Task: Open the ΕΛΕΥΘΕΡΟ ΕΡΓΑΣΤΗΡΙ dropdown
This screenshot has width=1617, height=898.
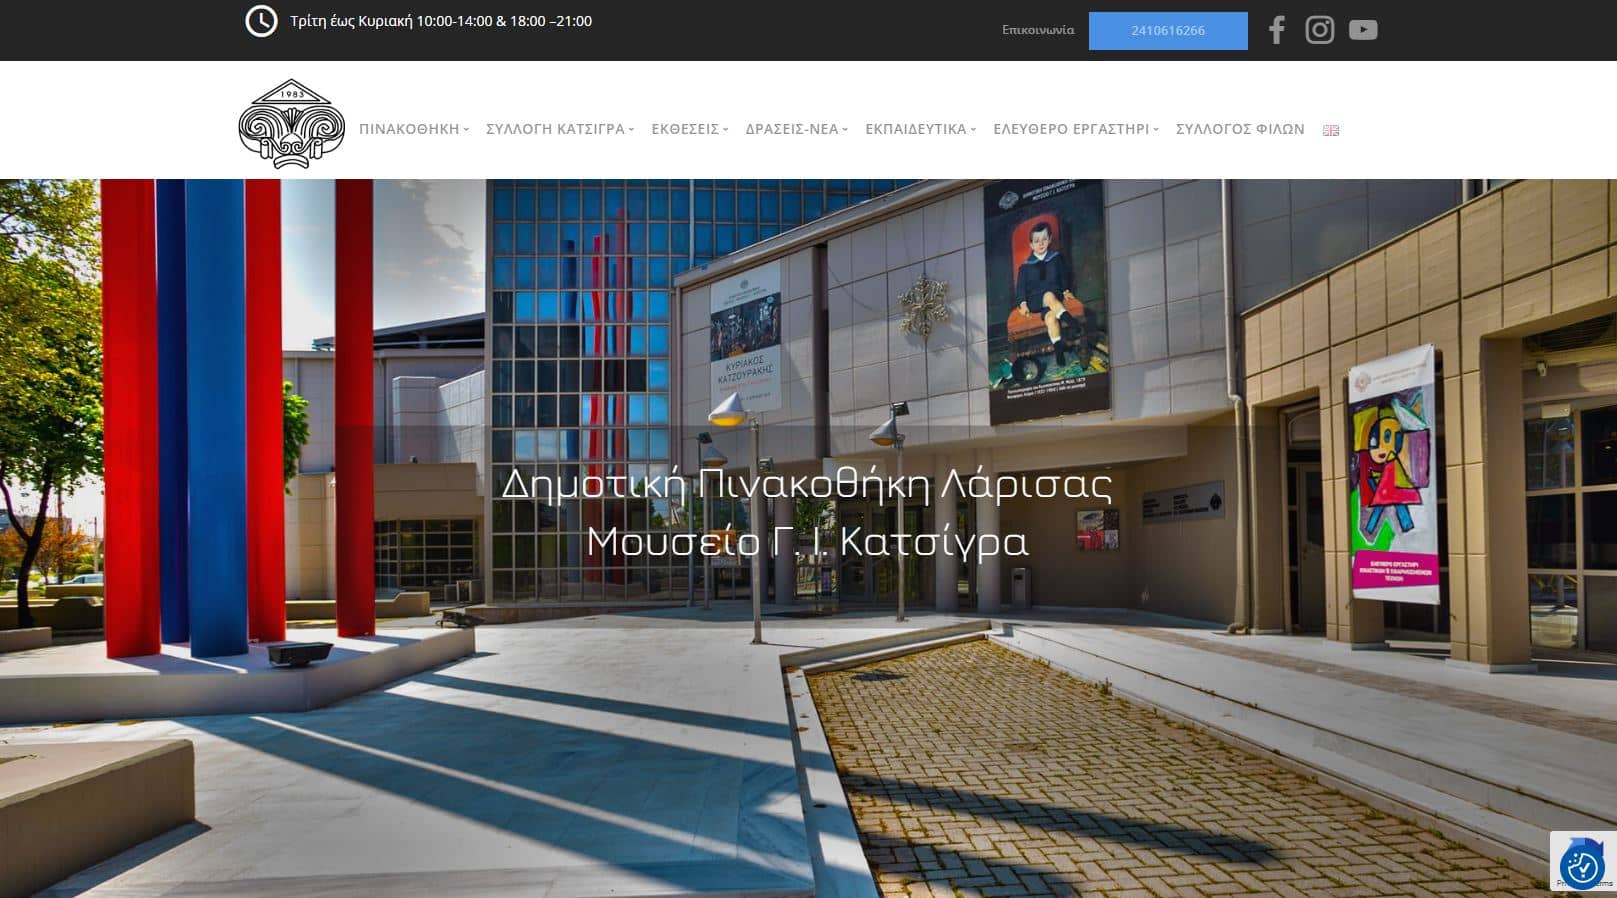Action: pyautogui.click(x=1075, y=129)
